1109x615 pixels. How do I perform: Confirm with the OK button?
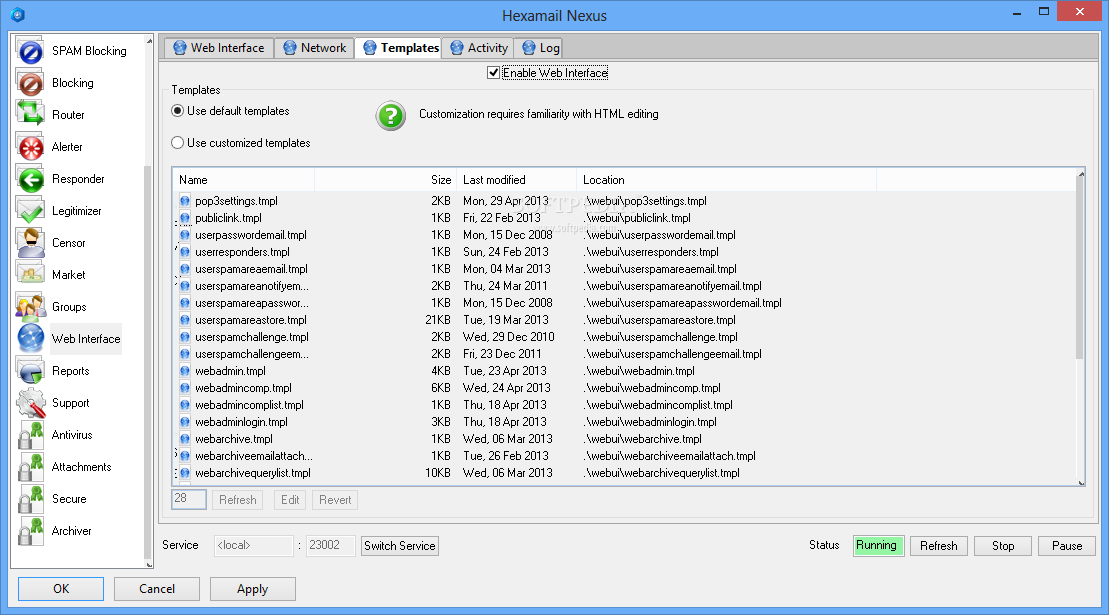(x=61, y=589)
